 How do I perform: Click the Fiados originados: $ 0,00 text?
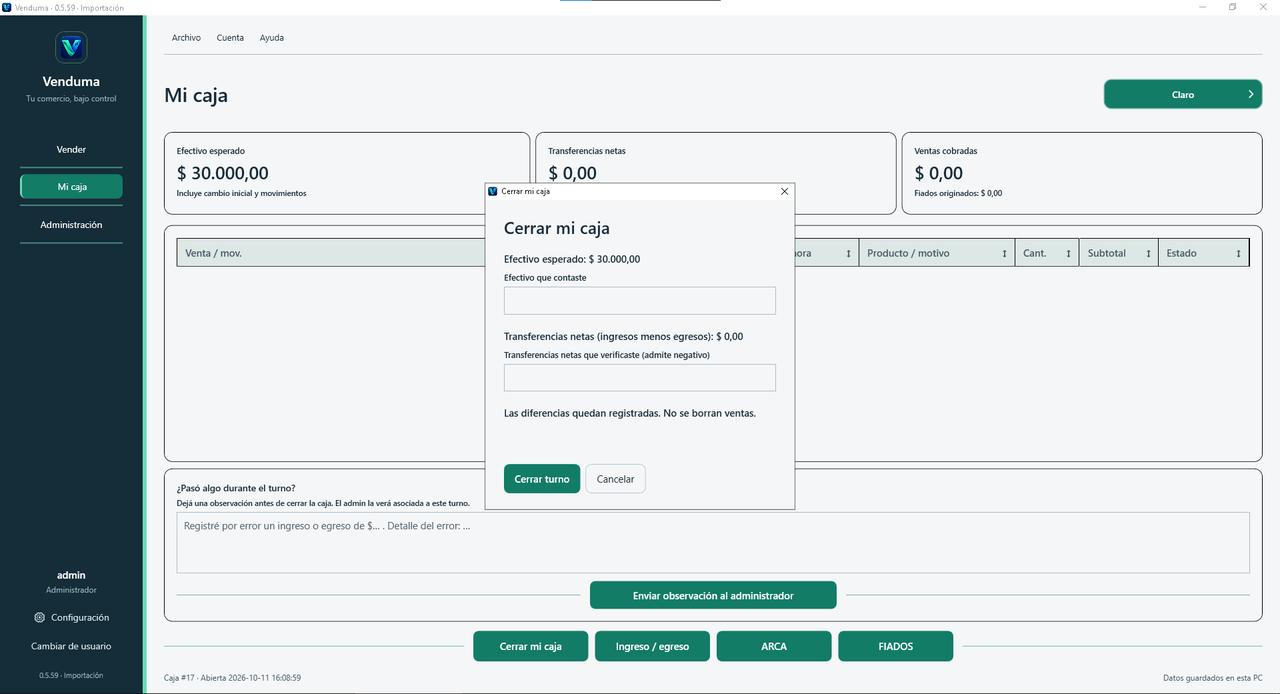pyautogui.click(x=958, y=193)
